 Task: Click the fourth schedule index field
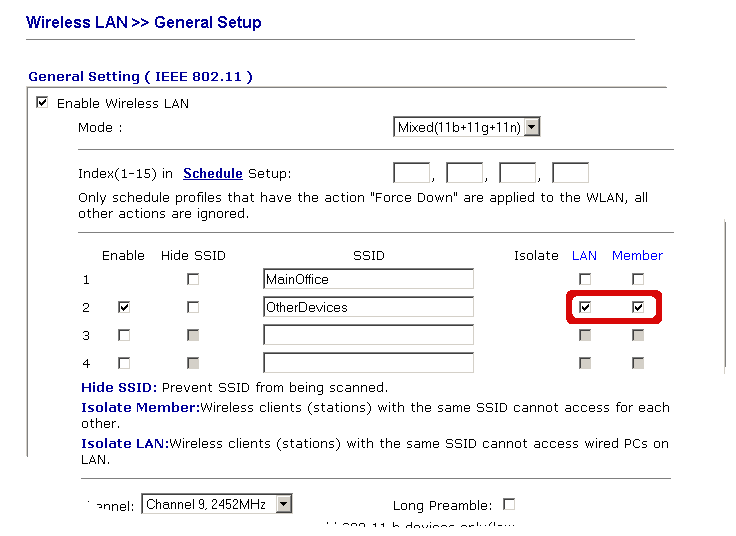point(570,173)
